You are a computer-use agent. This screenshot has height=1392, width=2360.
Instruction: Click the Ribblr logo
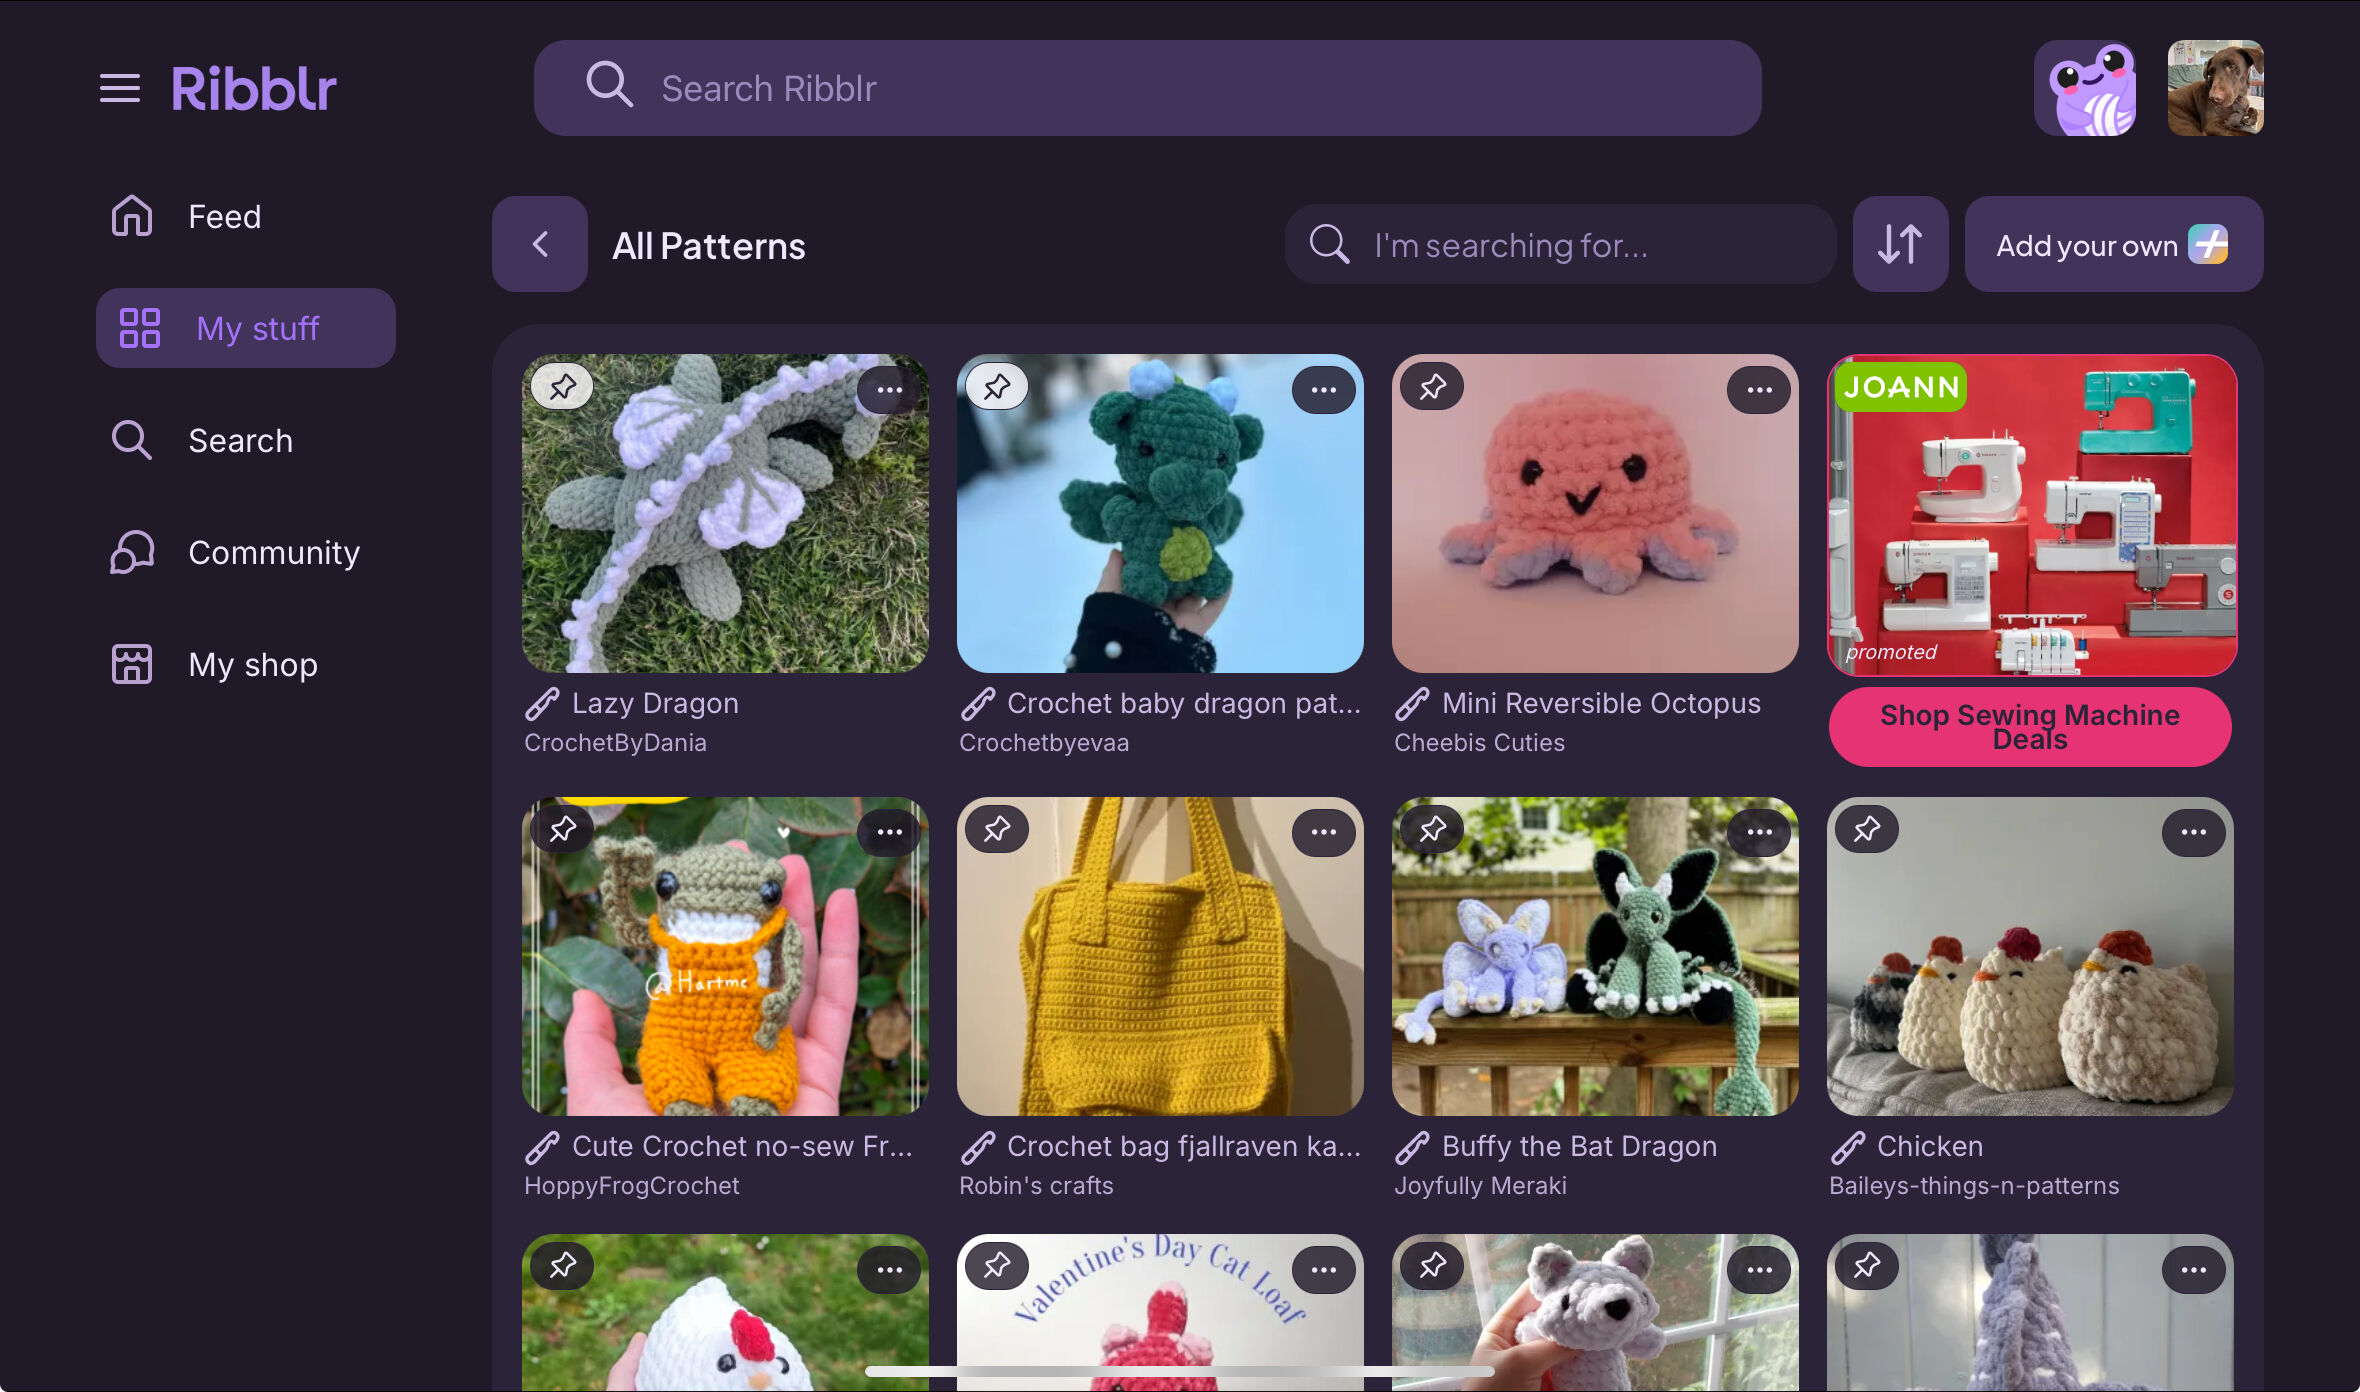coord(254,88)
